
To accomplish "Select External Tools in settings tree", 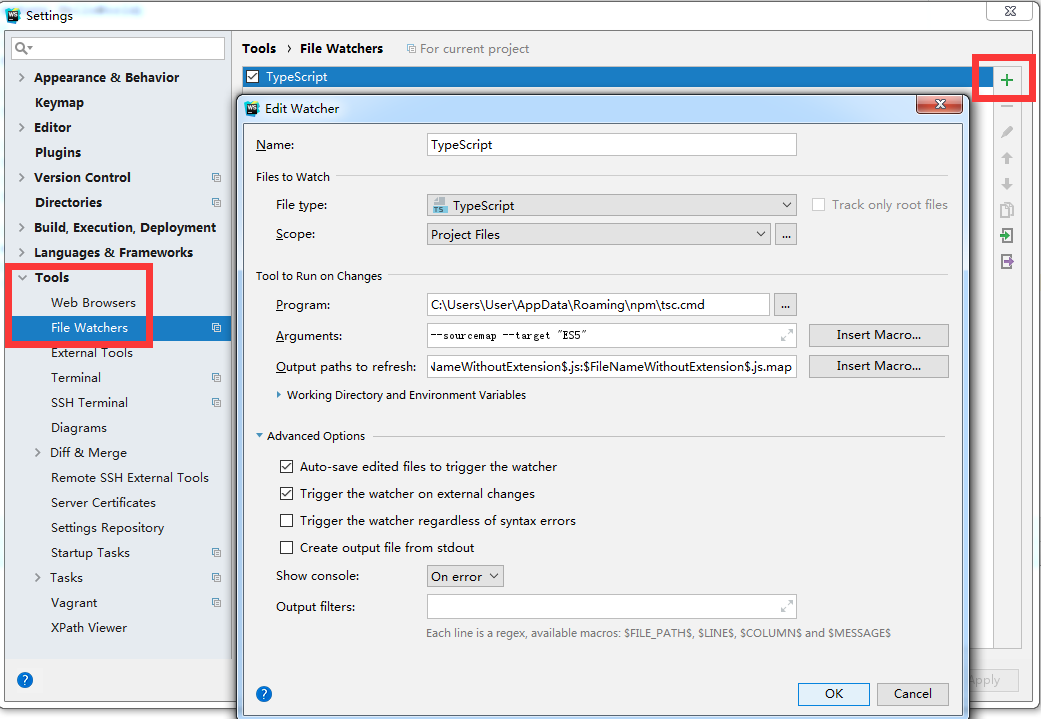I will click(92, 353).
